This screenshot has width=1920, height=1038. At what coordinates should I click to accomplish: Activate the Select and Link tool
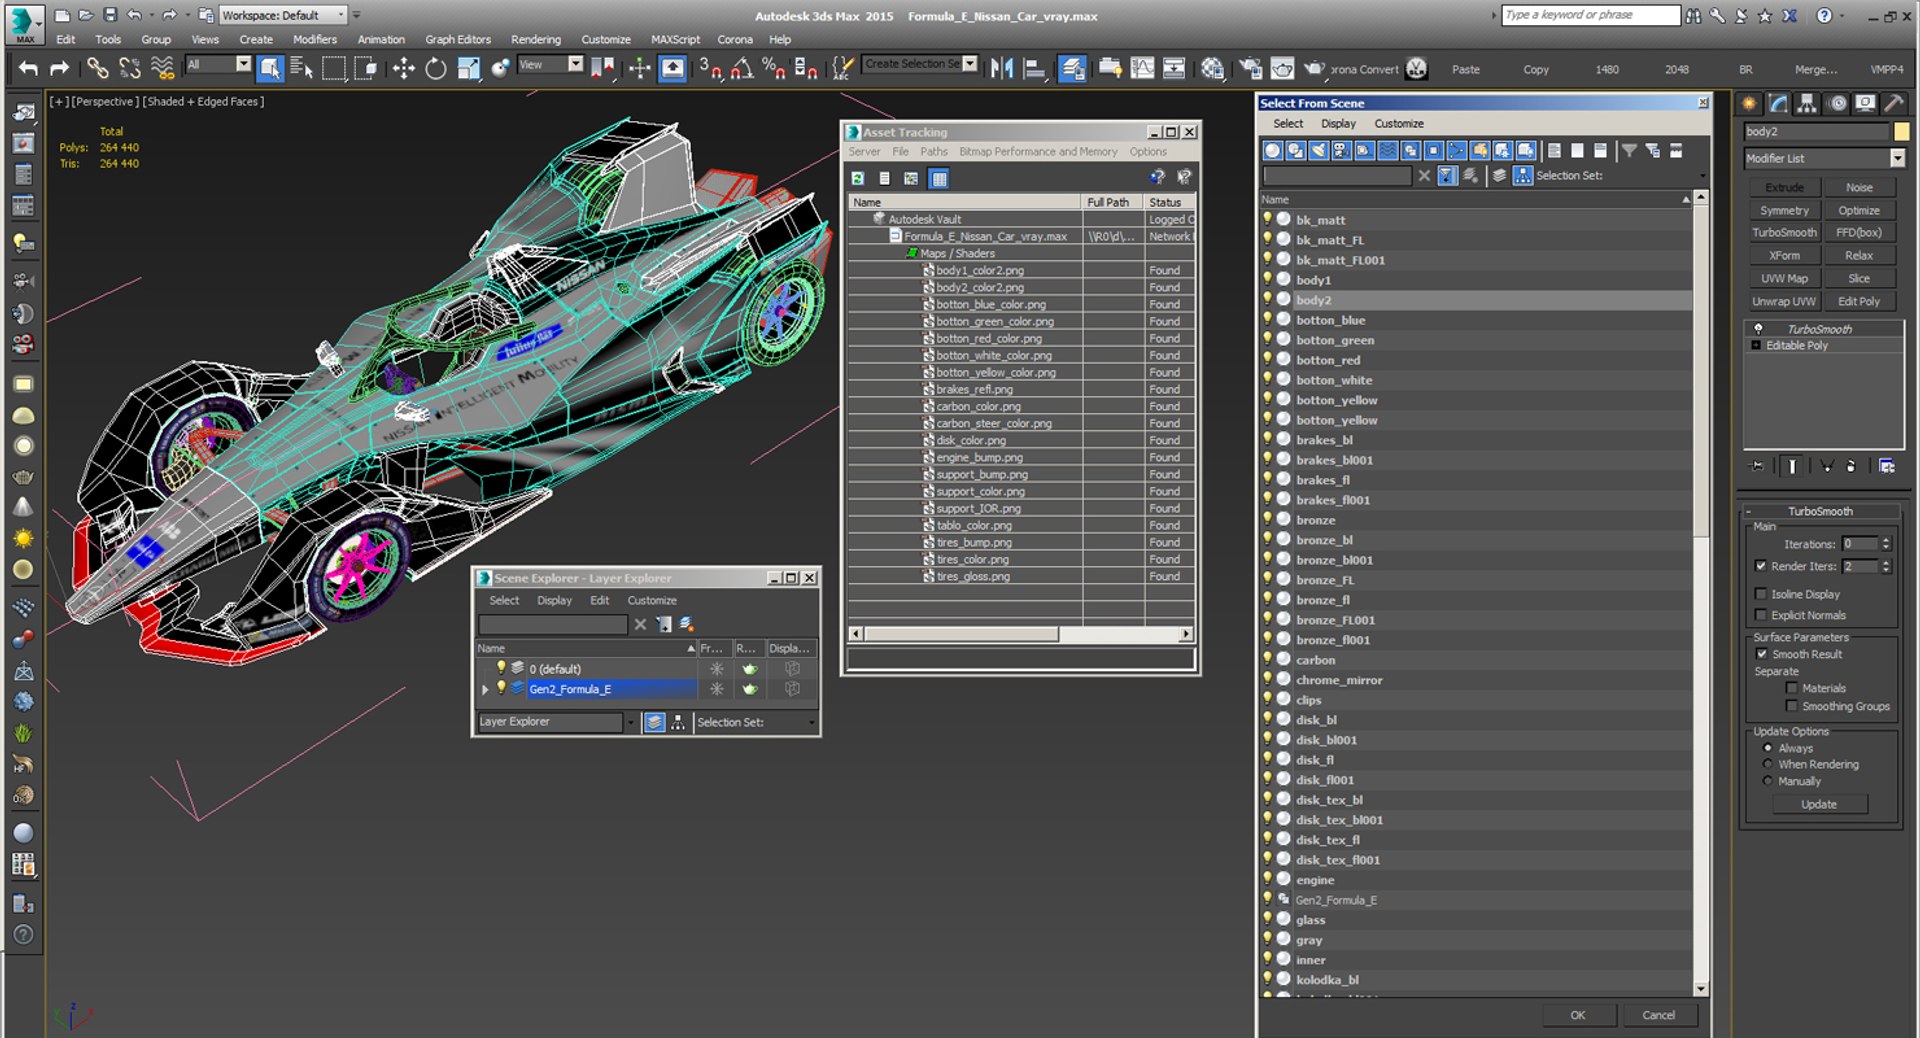pos(97,68)
